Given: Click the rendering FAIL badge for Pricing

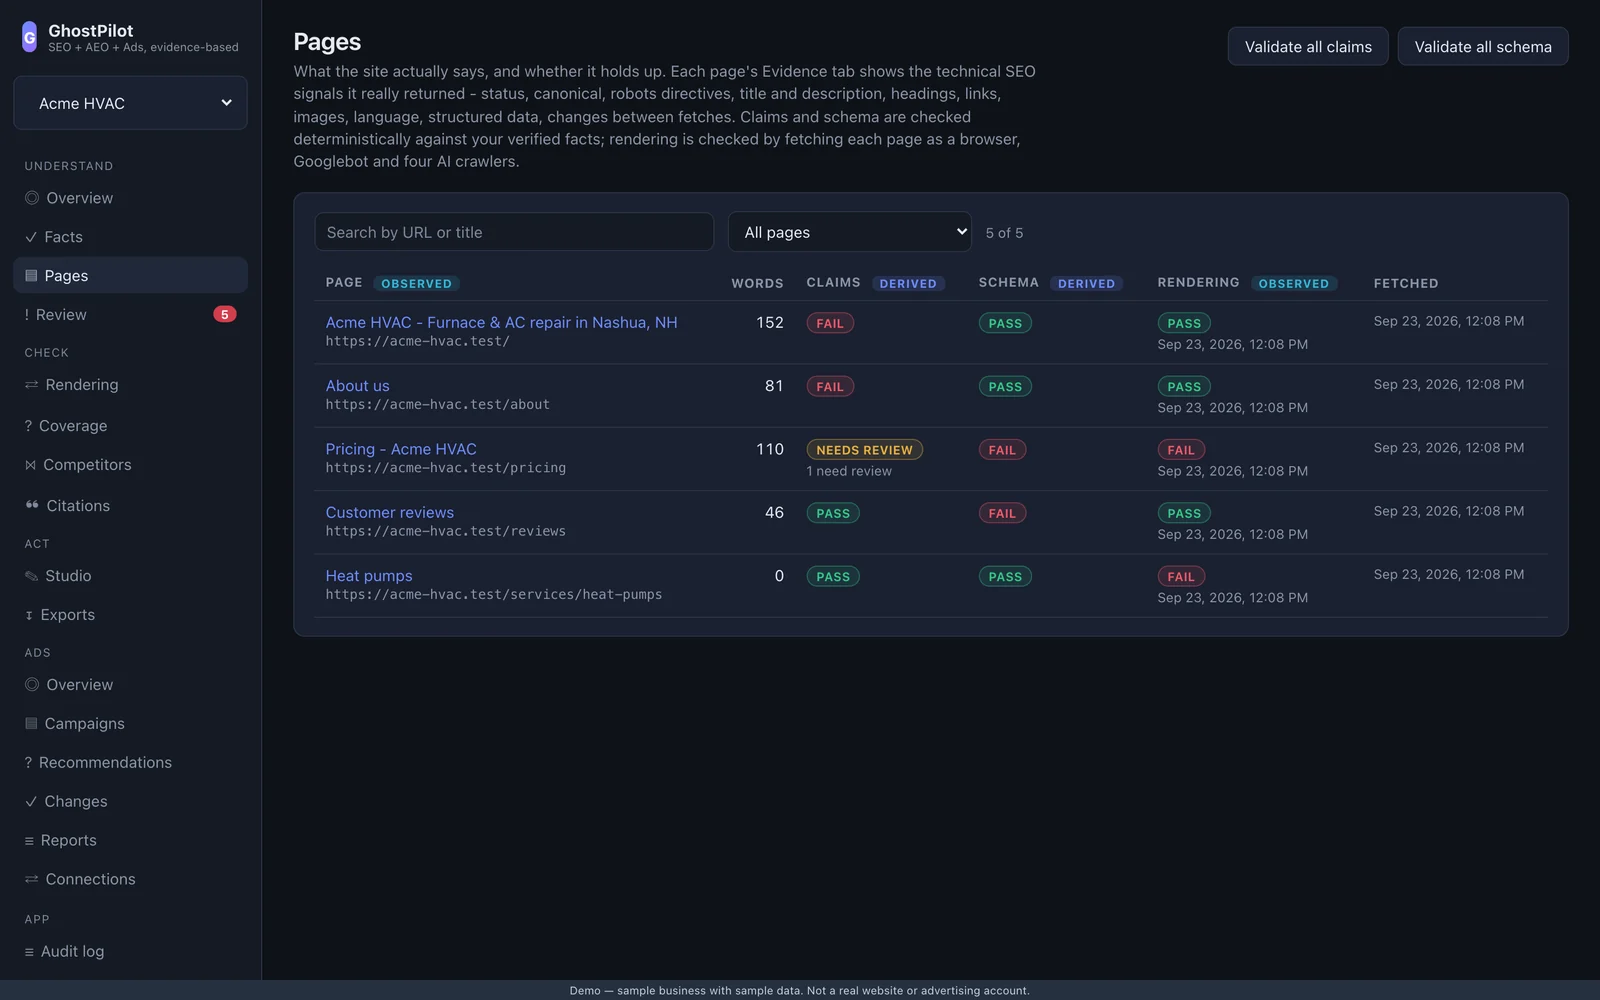Looking at the screenshot, I should (x=1181, y=450).
